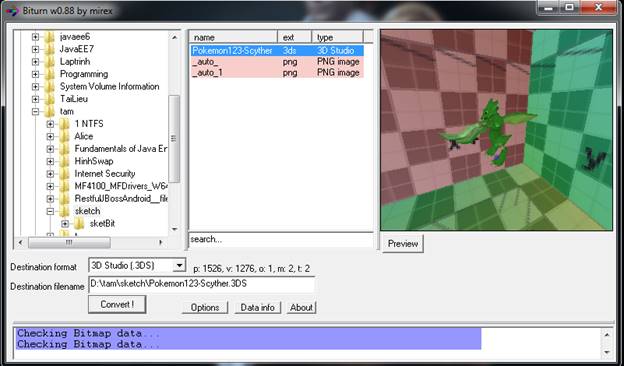The width and height of the screenshot is (624, 366).
Task: Open the Destination format dropdown
Action: pyautogui.click(x=179, y=265)
